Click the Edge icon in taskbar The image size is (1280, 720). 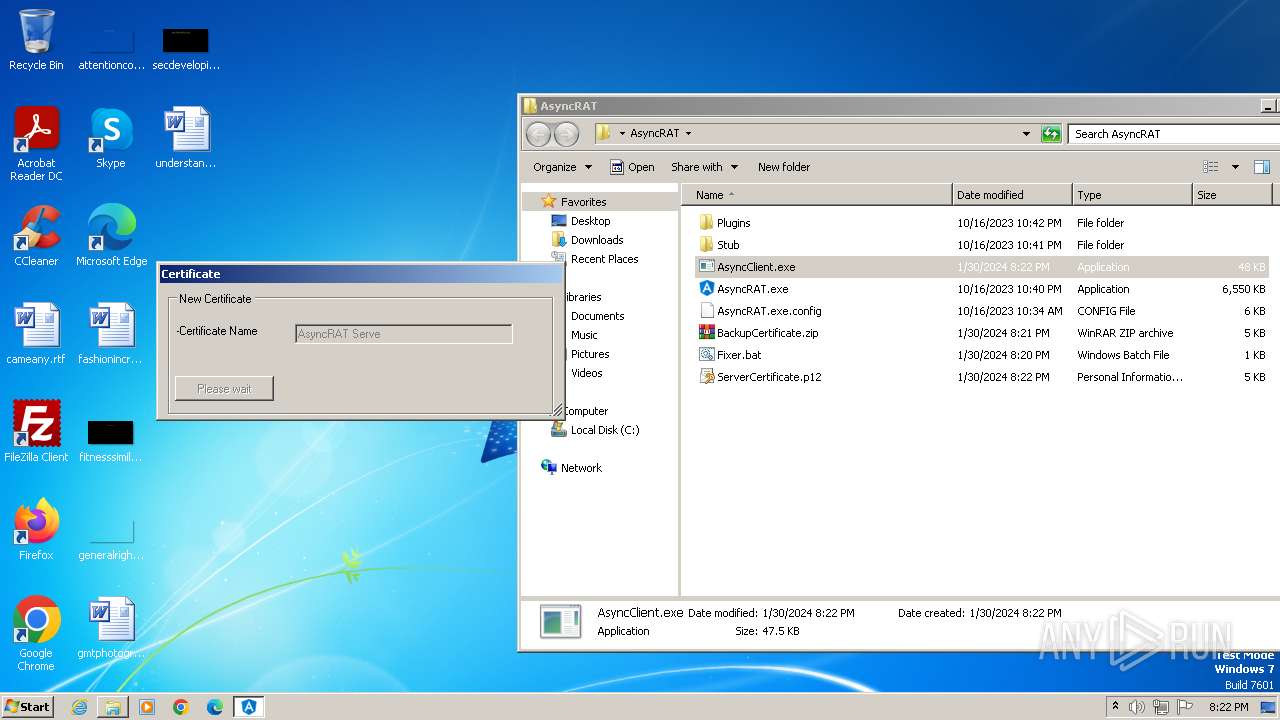coord(215,707)
